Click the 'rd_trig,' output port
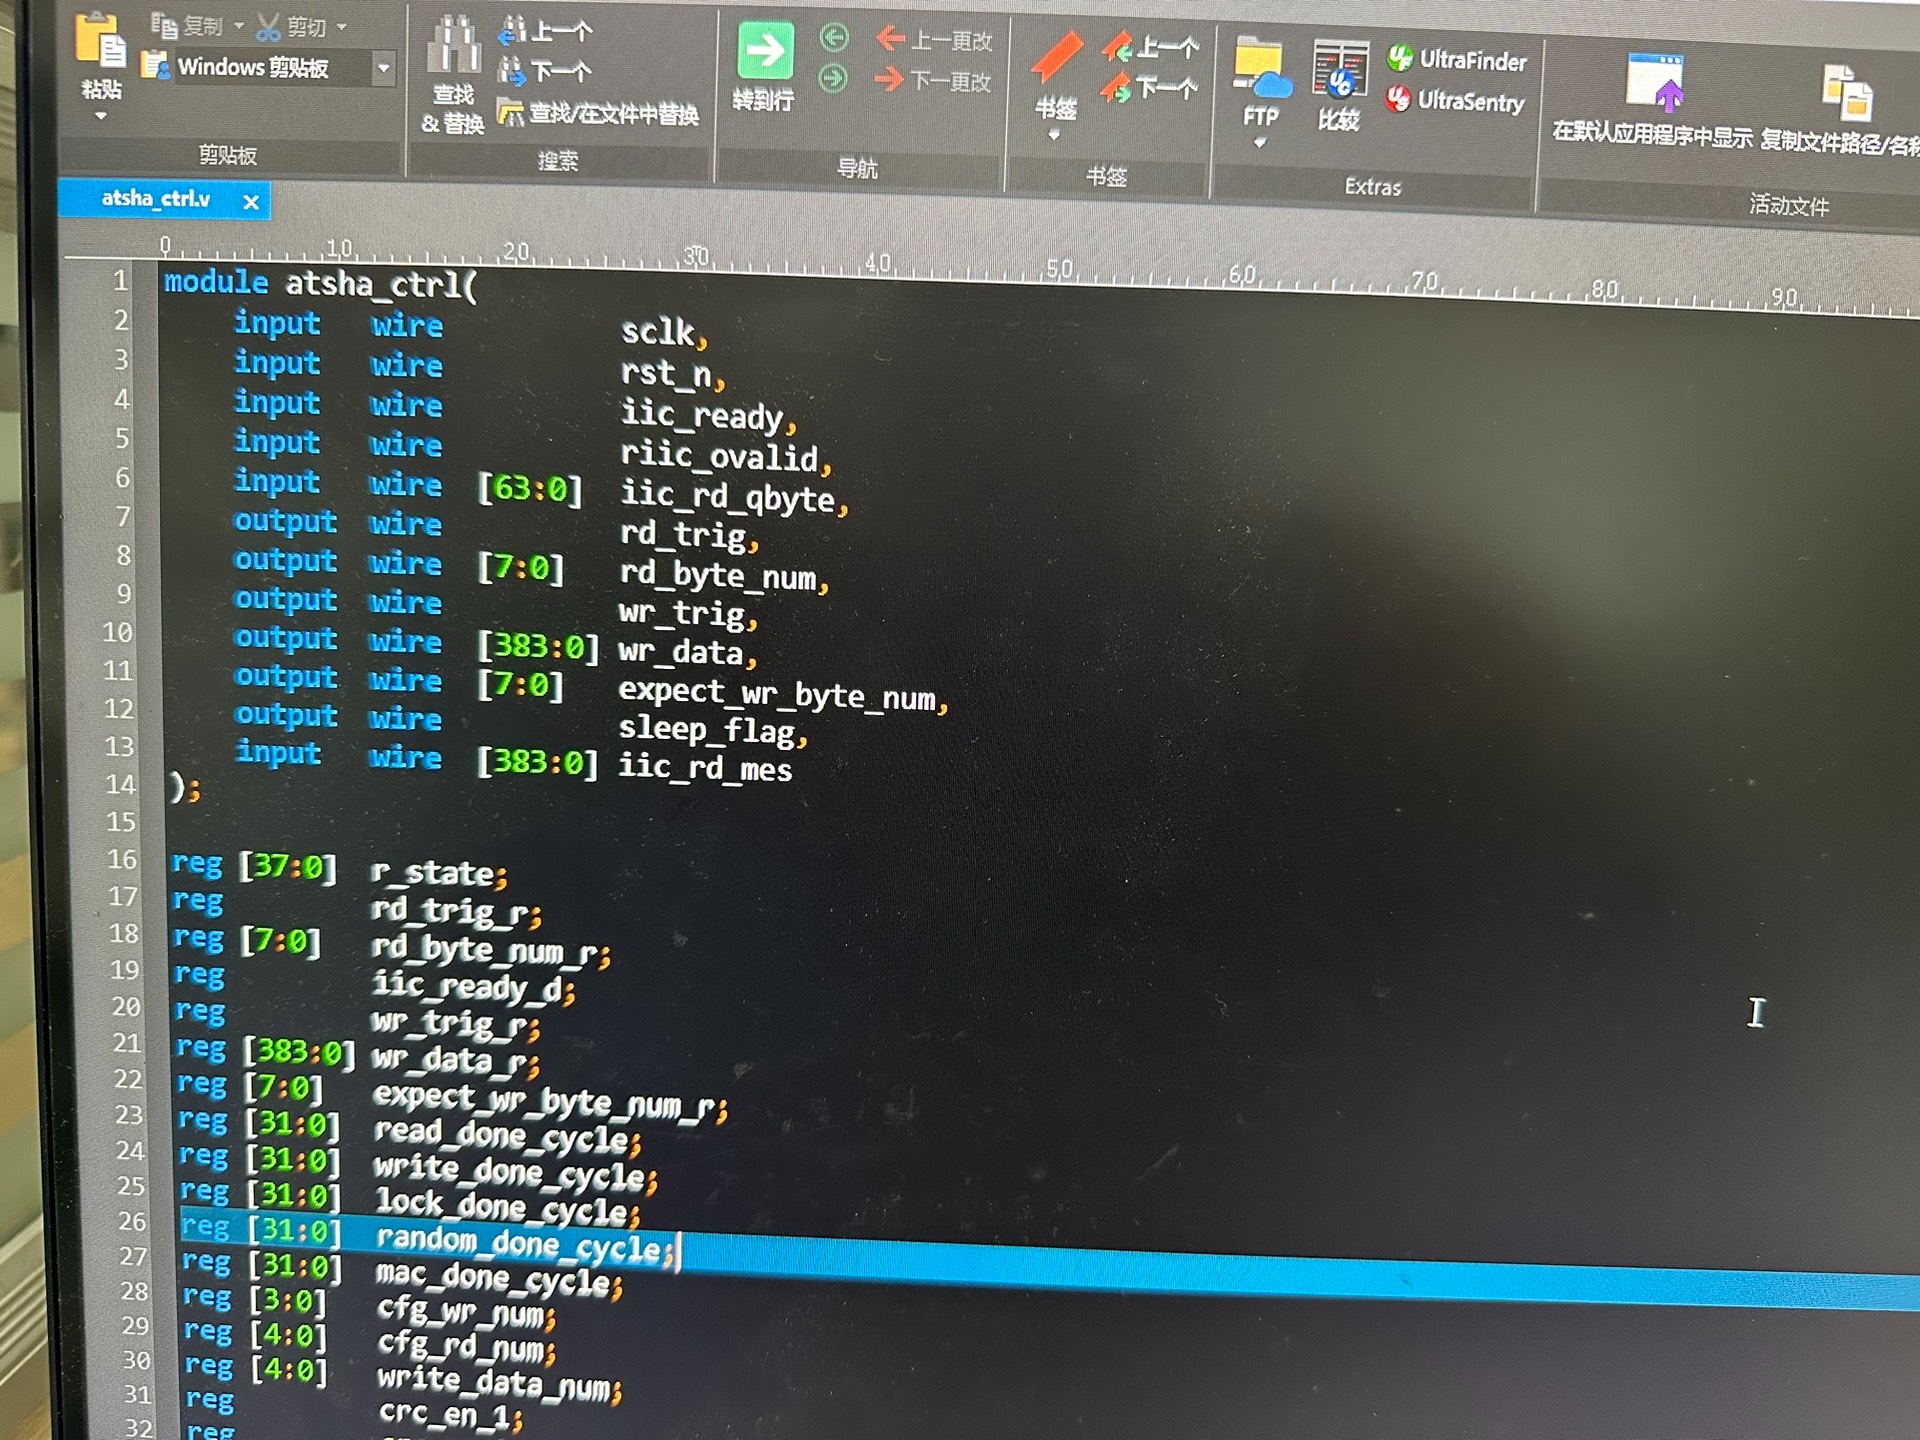1920x1440 pixels. click(x=689, y=536)
